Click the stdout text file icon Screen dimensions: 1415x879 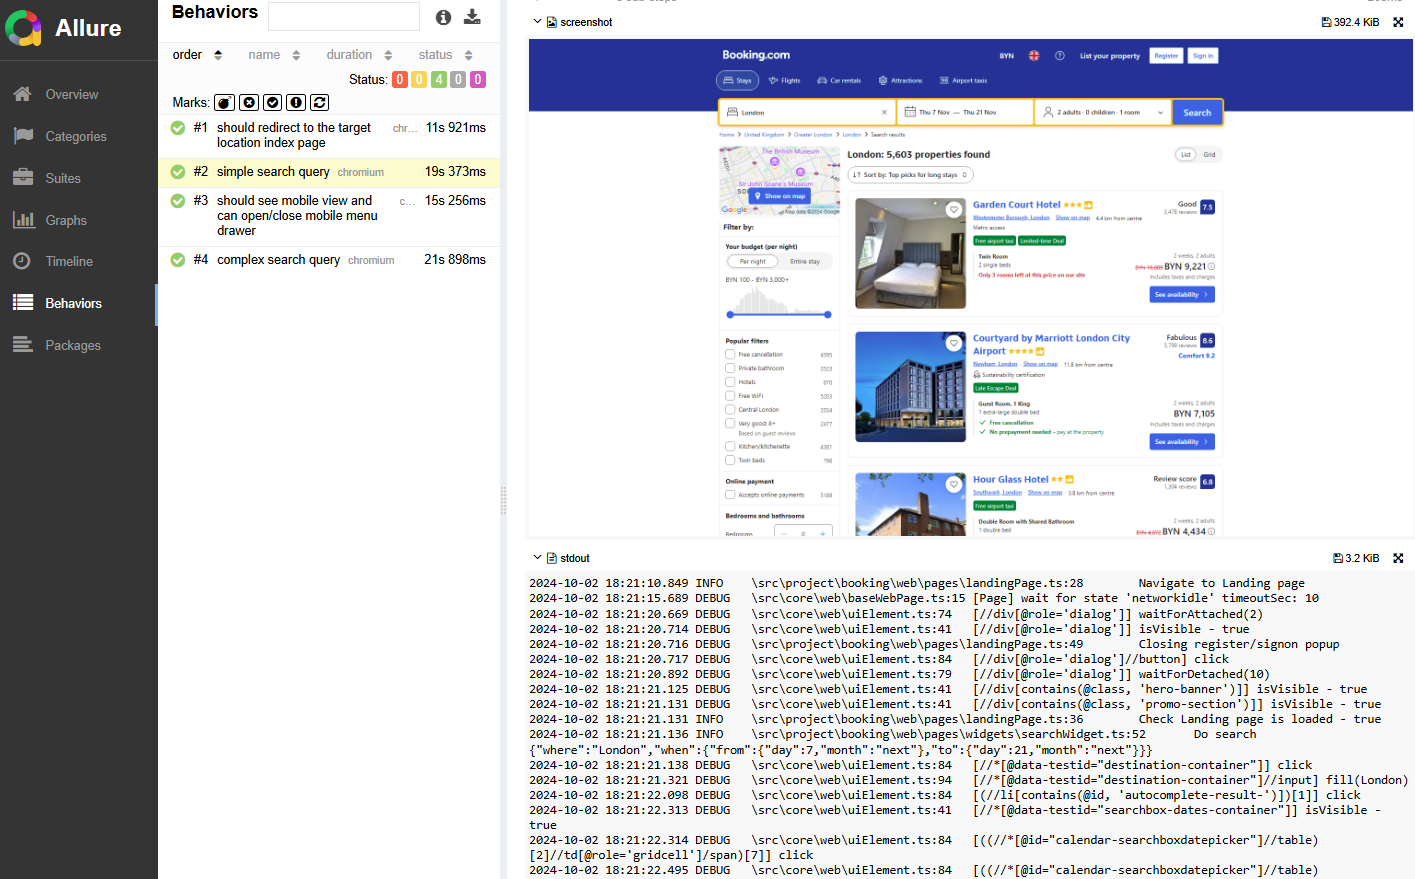tap(551, 558)
